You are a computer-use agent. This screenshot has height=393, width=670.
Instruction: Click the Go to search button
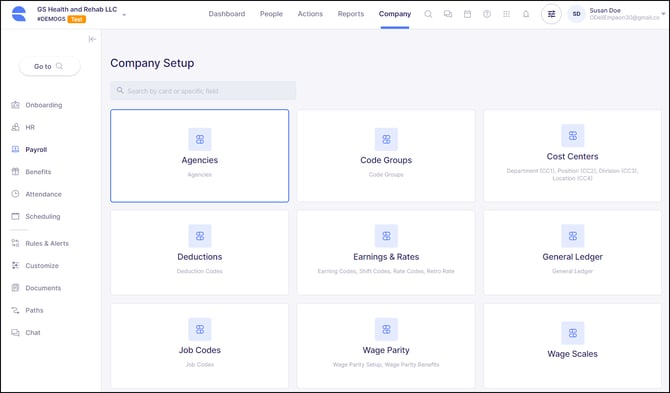click(x=50, y=66)
